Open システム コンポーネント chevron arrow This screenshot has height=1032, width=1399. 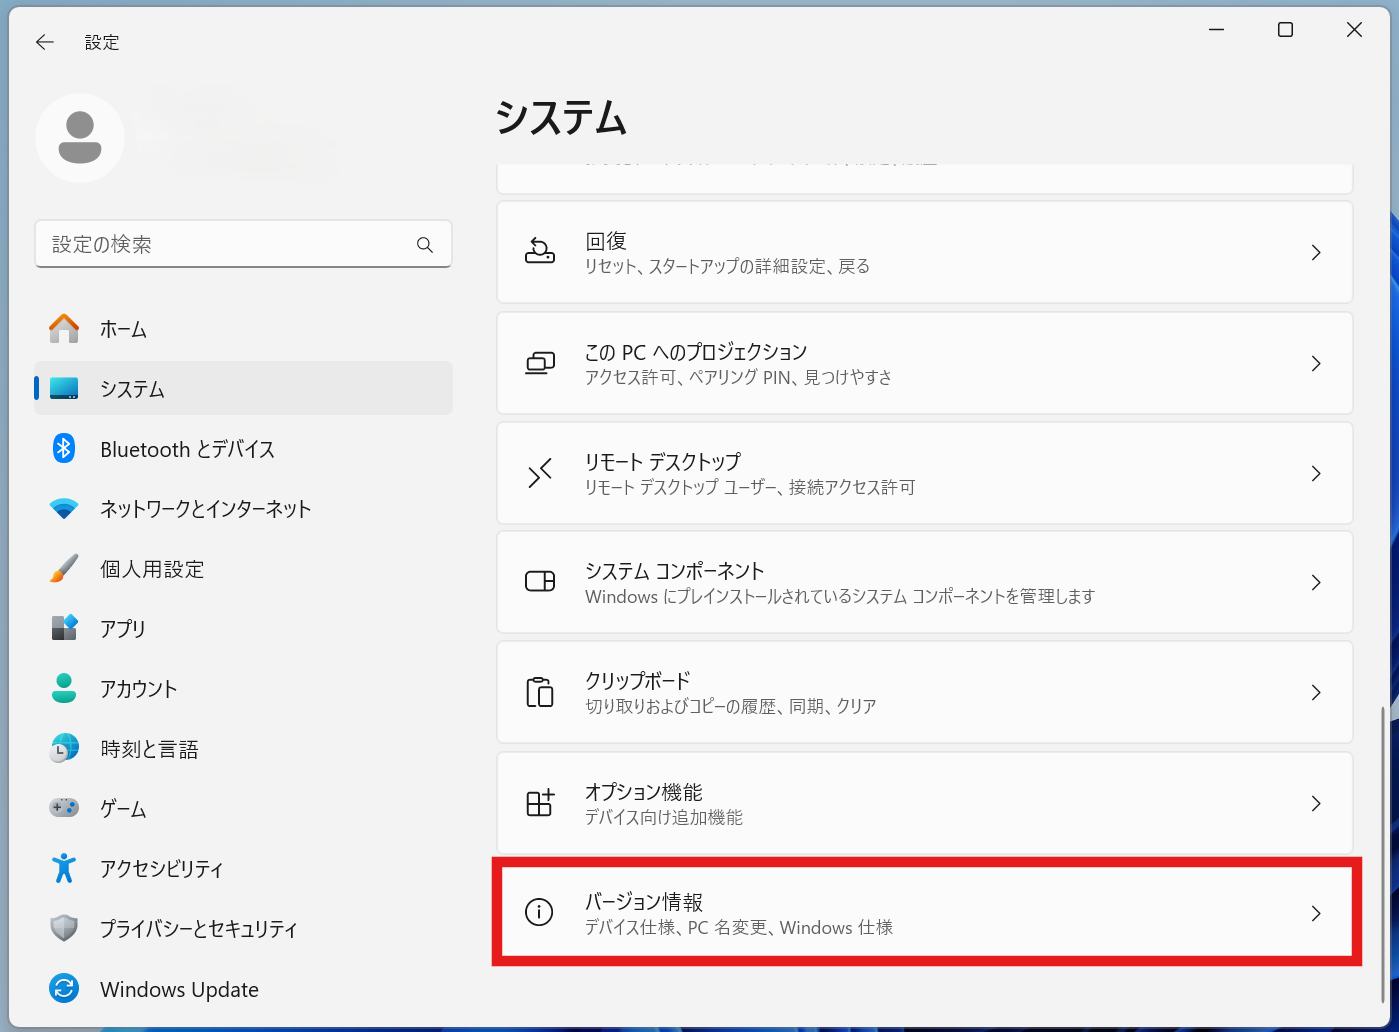pyautogui.click(x=1316, y=583)
